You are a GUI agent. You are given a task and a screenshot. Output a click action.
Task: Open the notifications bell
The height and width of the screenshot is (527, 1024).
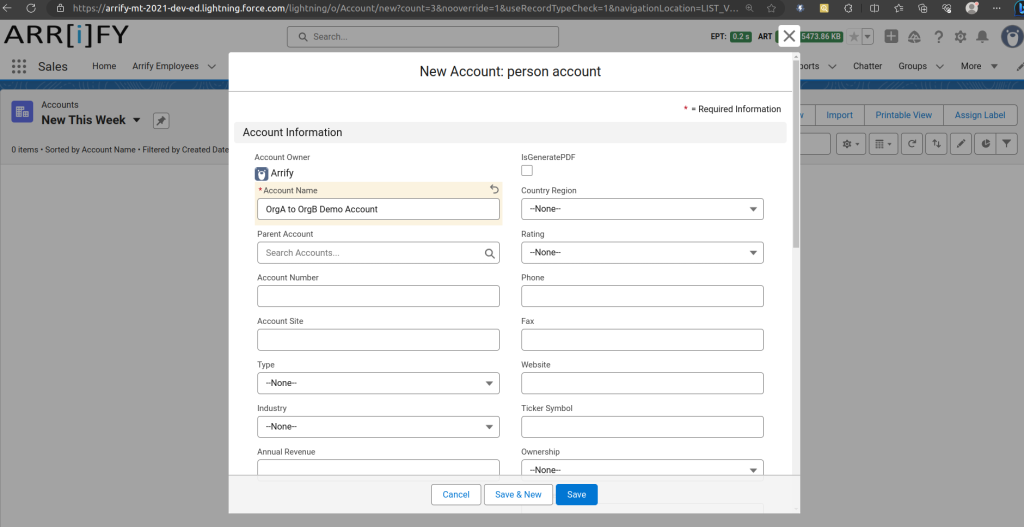982,37
